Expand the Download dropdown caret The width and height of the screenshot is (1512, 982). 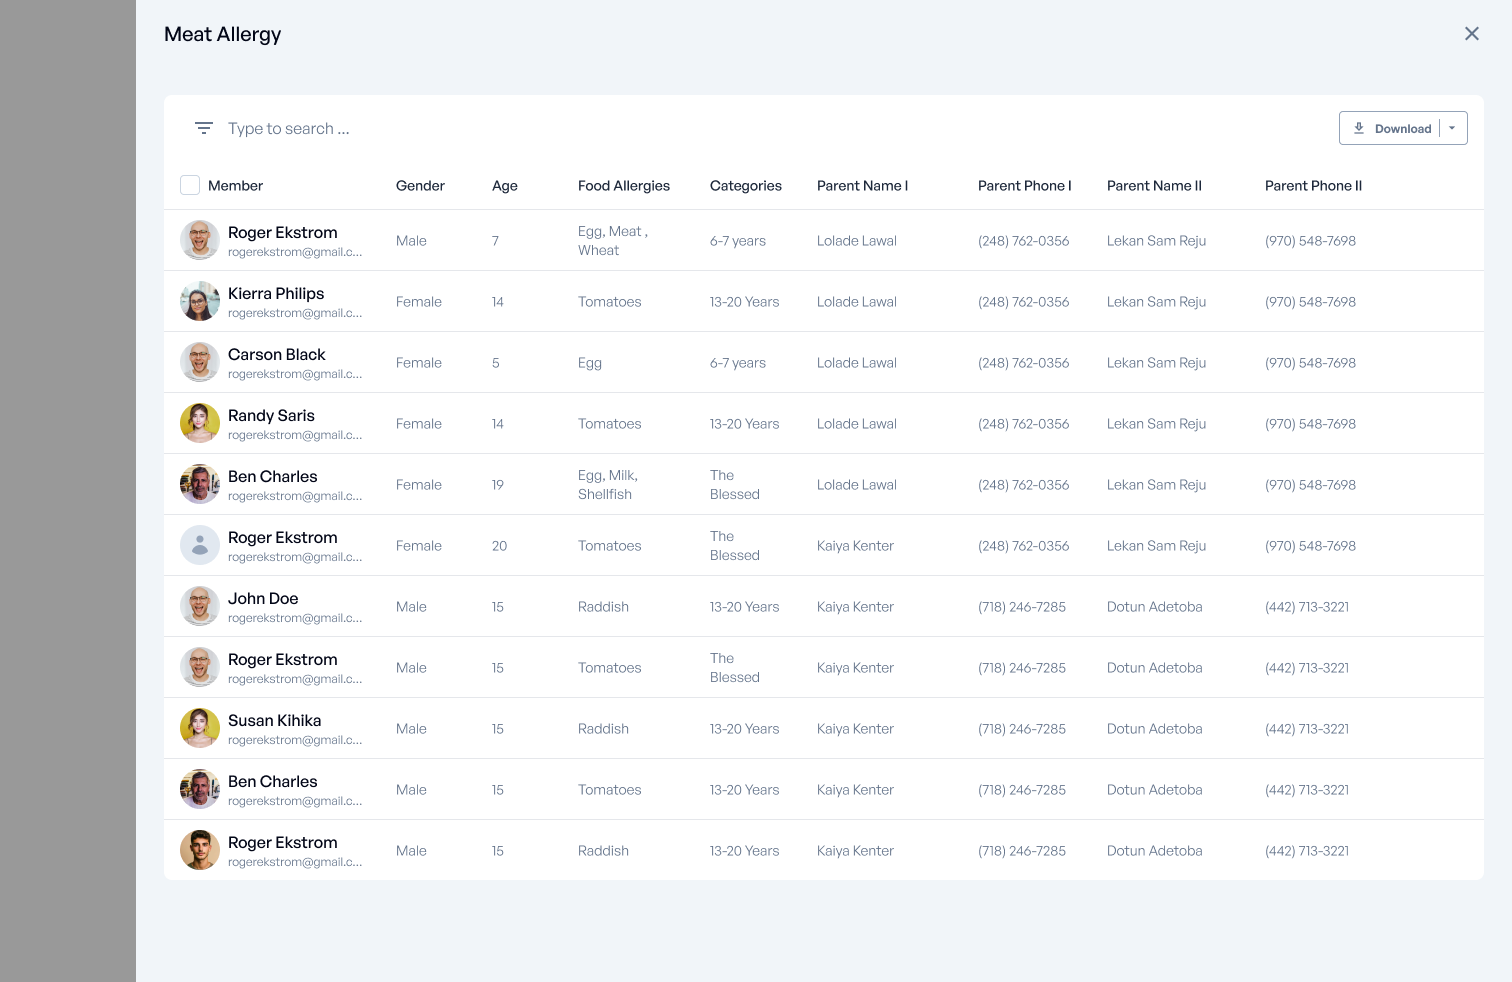[x=1452, y=128]
